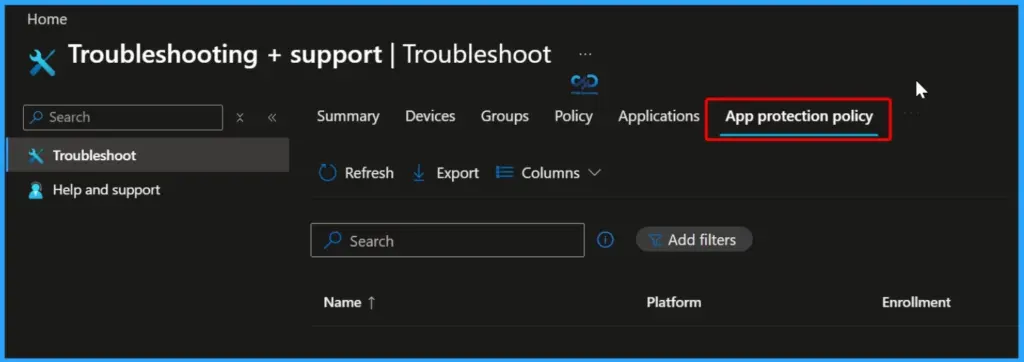Click the sidebar expand/collapse arrows icon
This screenshot has height=362, width=1024.
point(240,118)
